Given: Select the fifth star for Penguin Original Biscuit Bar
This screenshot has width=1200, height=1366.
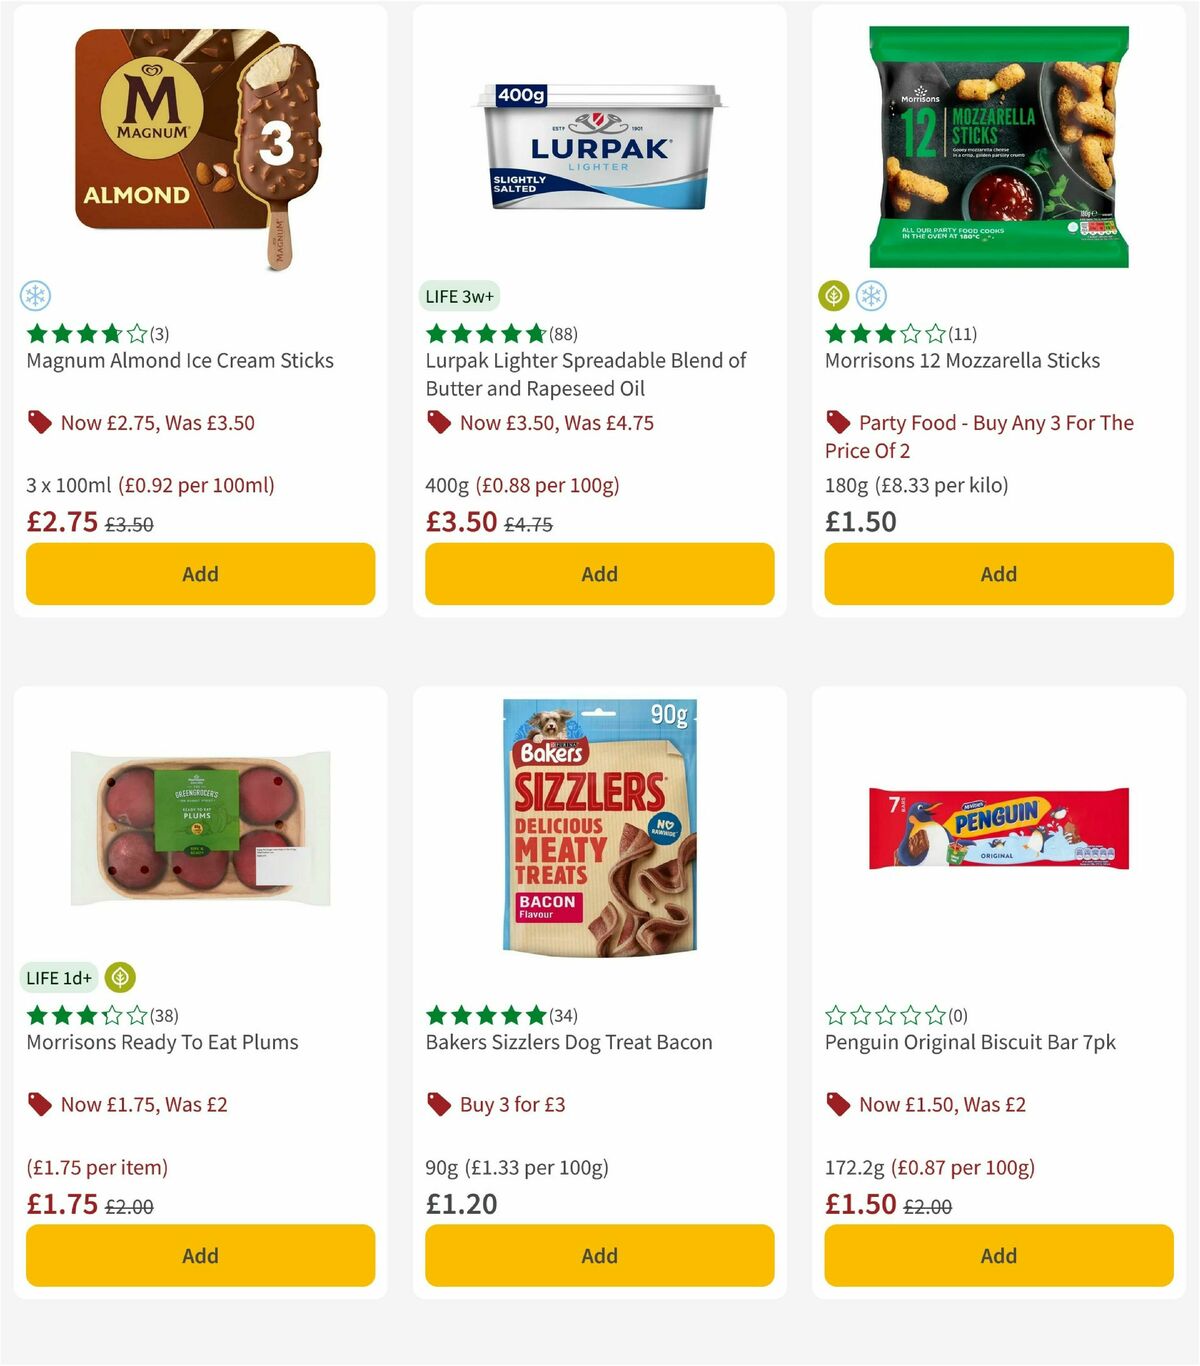Looking at the screenshot, I should click(935, 1014).
